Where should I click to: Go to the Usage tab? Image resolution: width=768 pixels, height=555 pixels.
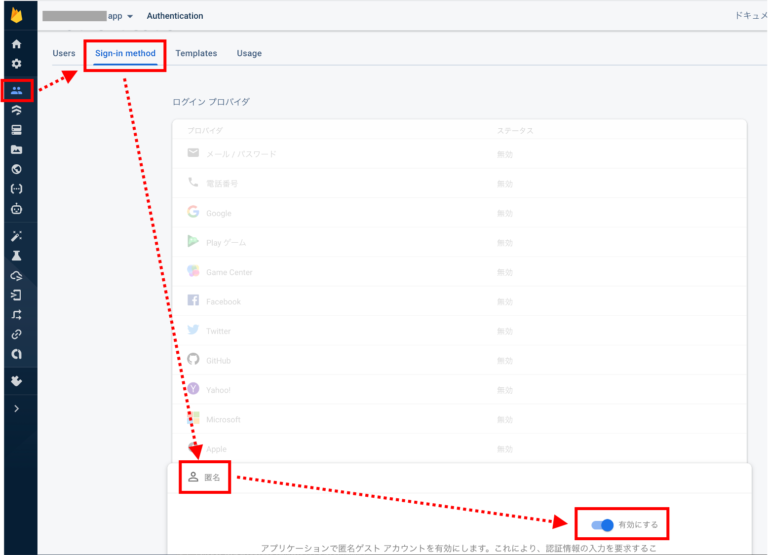(x=249, y=53)
